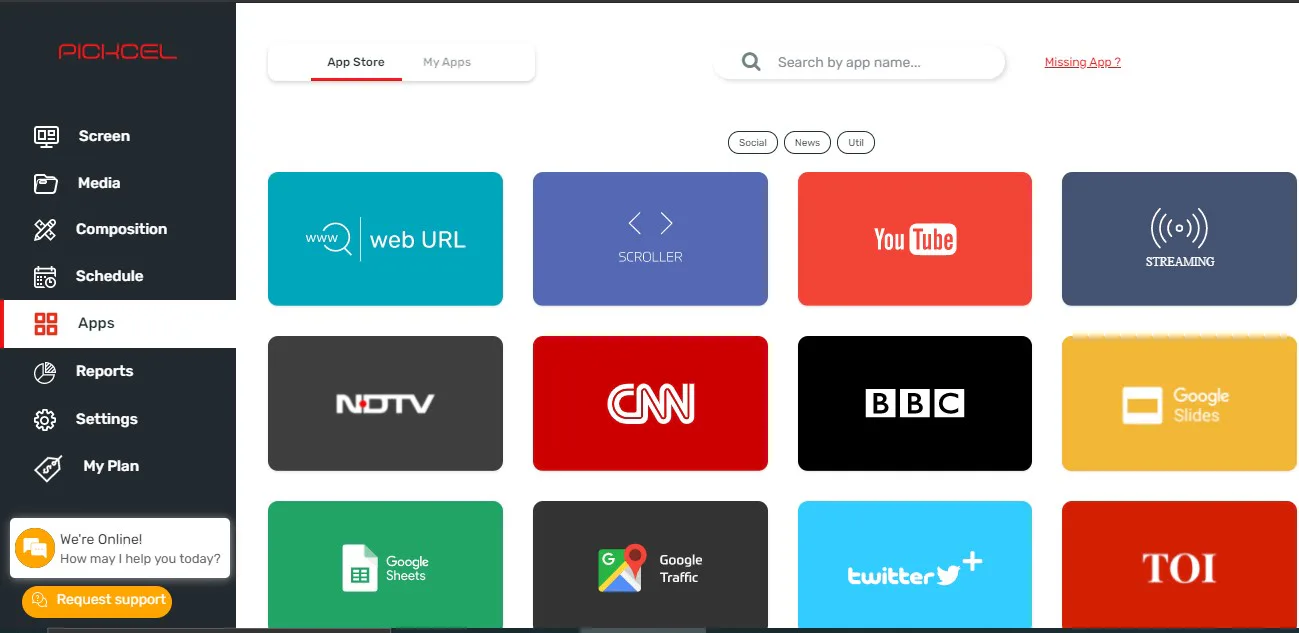The width and height of the screenshot is (1299, 633).
Task: Click the Request support button
Action: [x=97, y=600]
